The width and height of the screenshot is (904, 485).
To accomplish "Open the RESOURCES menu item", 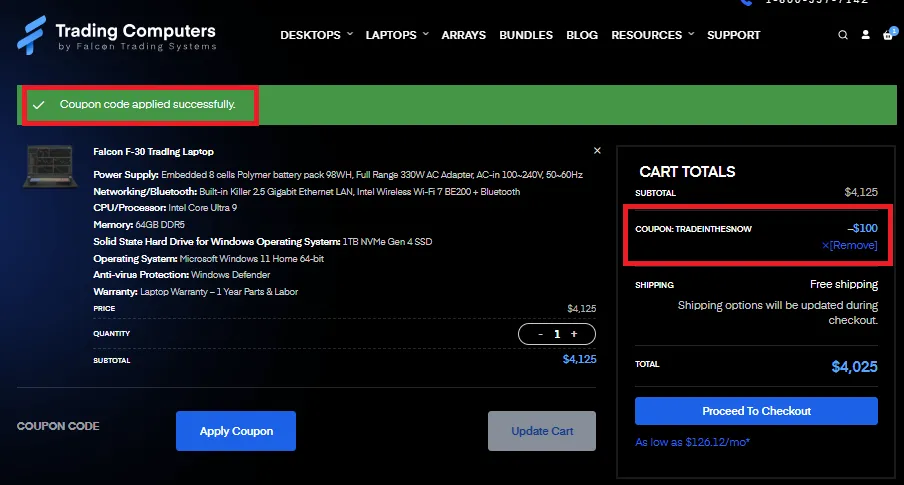I will tap(646, 35).
